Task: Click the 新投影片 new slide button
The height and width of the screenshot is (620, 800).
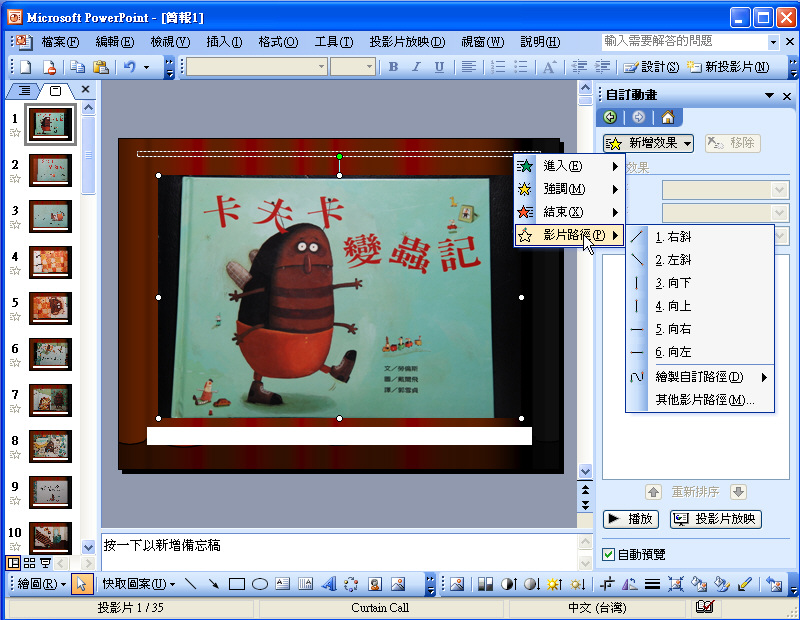Action: [728, 67]
